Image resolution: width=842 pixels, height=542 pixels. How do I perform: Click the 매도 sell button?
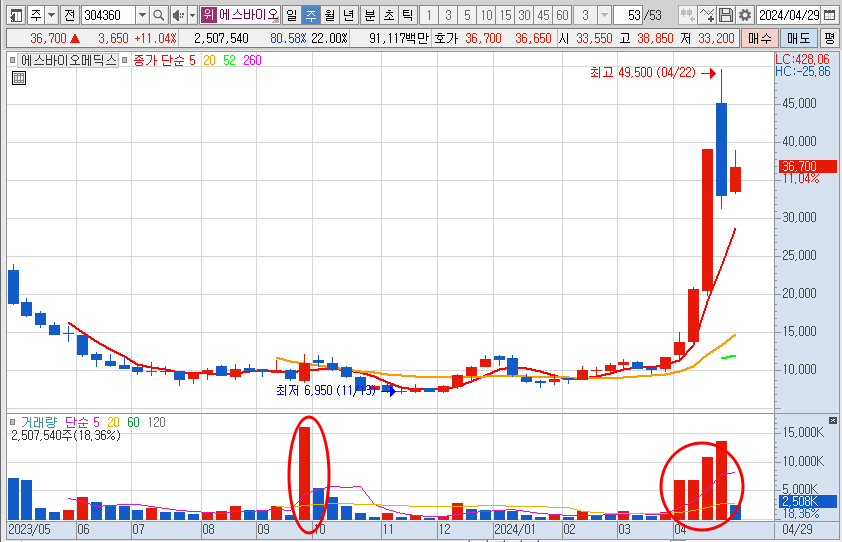point(798,39)
